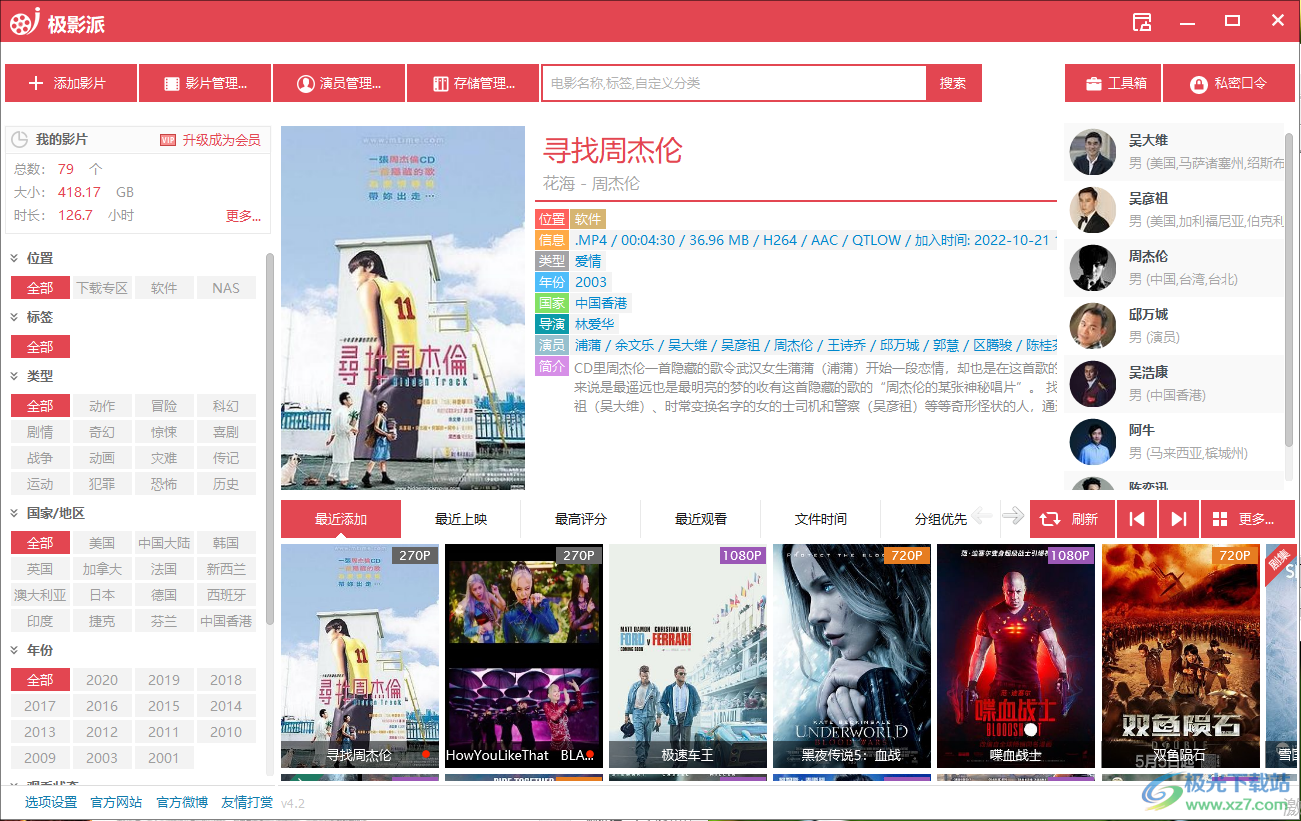
Task: Click the movie name search input field
Action: click(734, 83)
